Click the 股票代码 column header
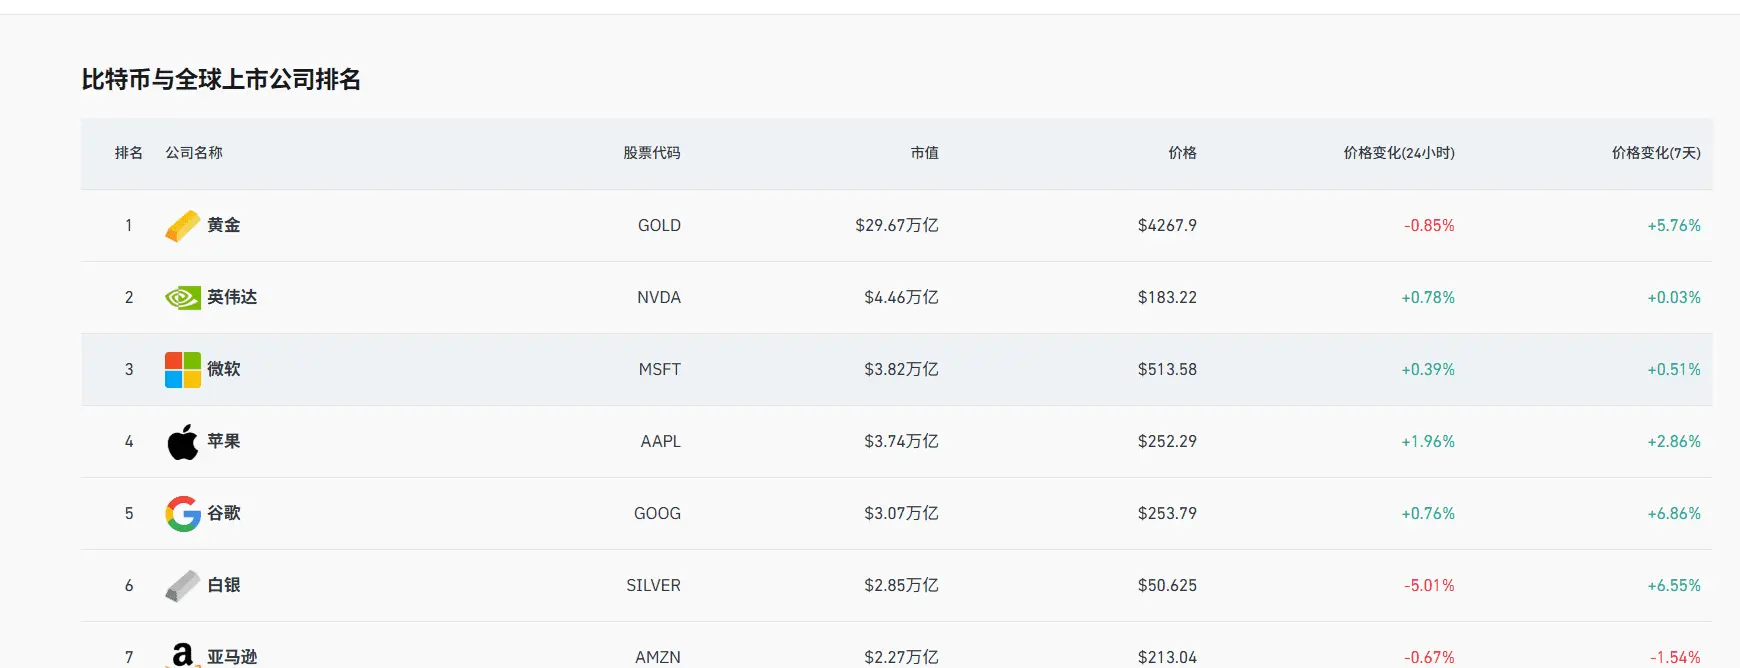 click(652, 153)
